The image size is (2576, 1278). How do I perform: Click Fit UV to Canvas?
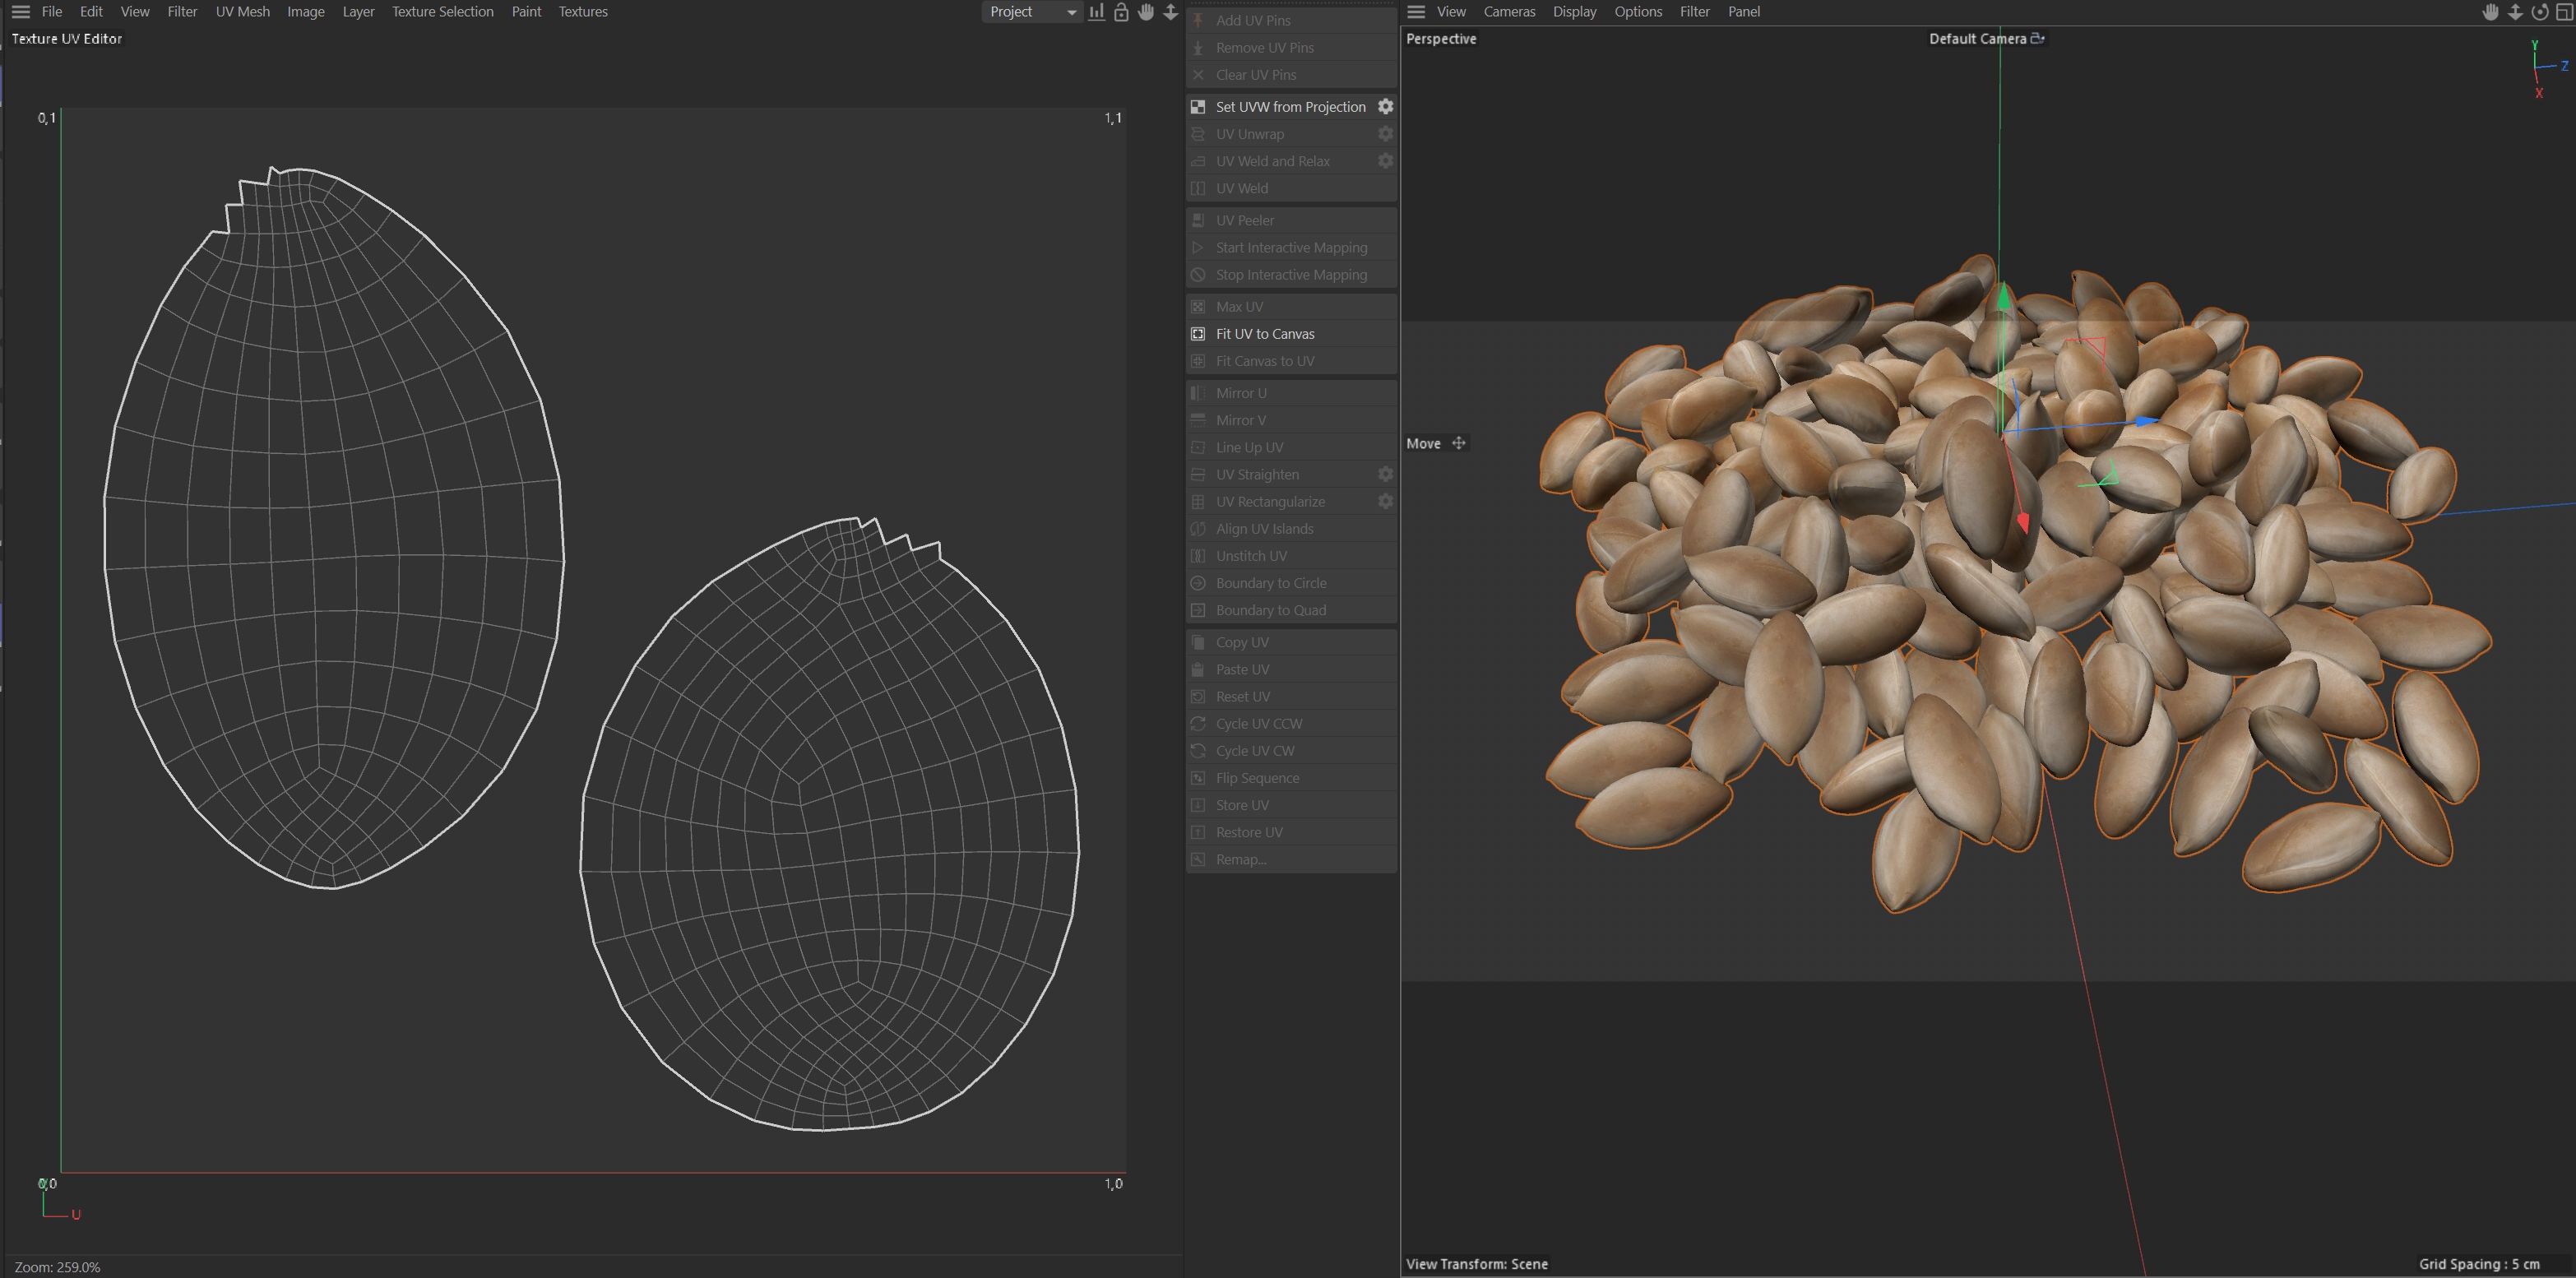[x=1264, y=334]
